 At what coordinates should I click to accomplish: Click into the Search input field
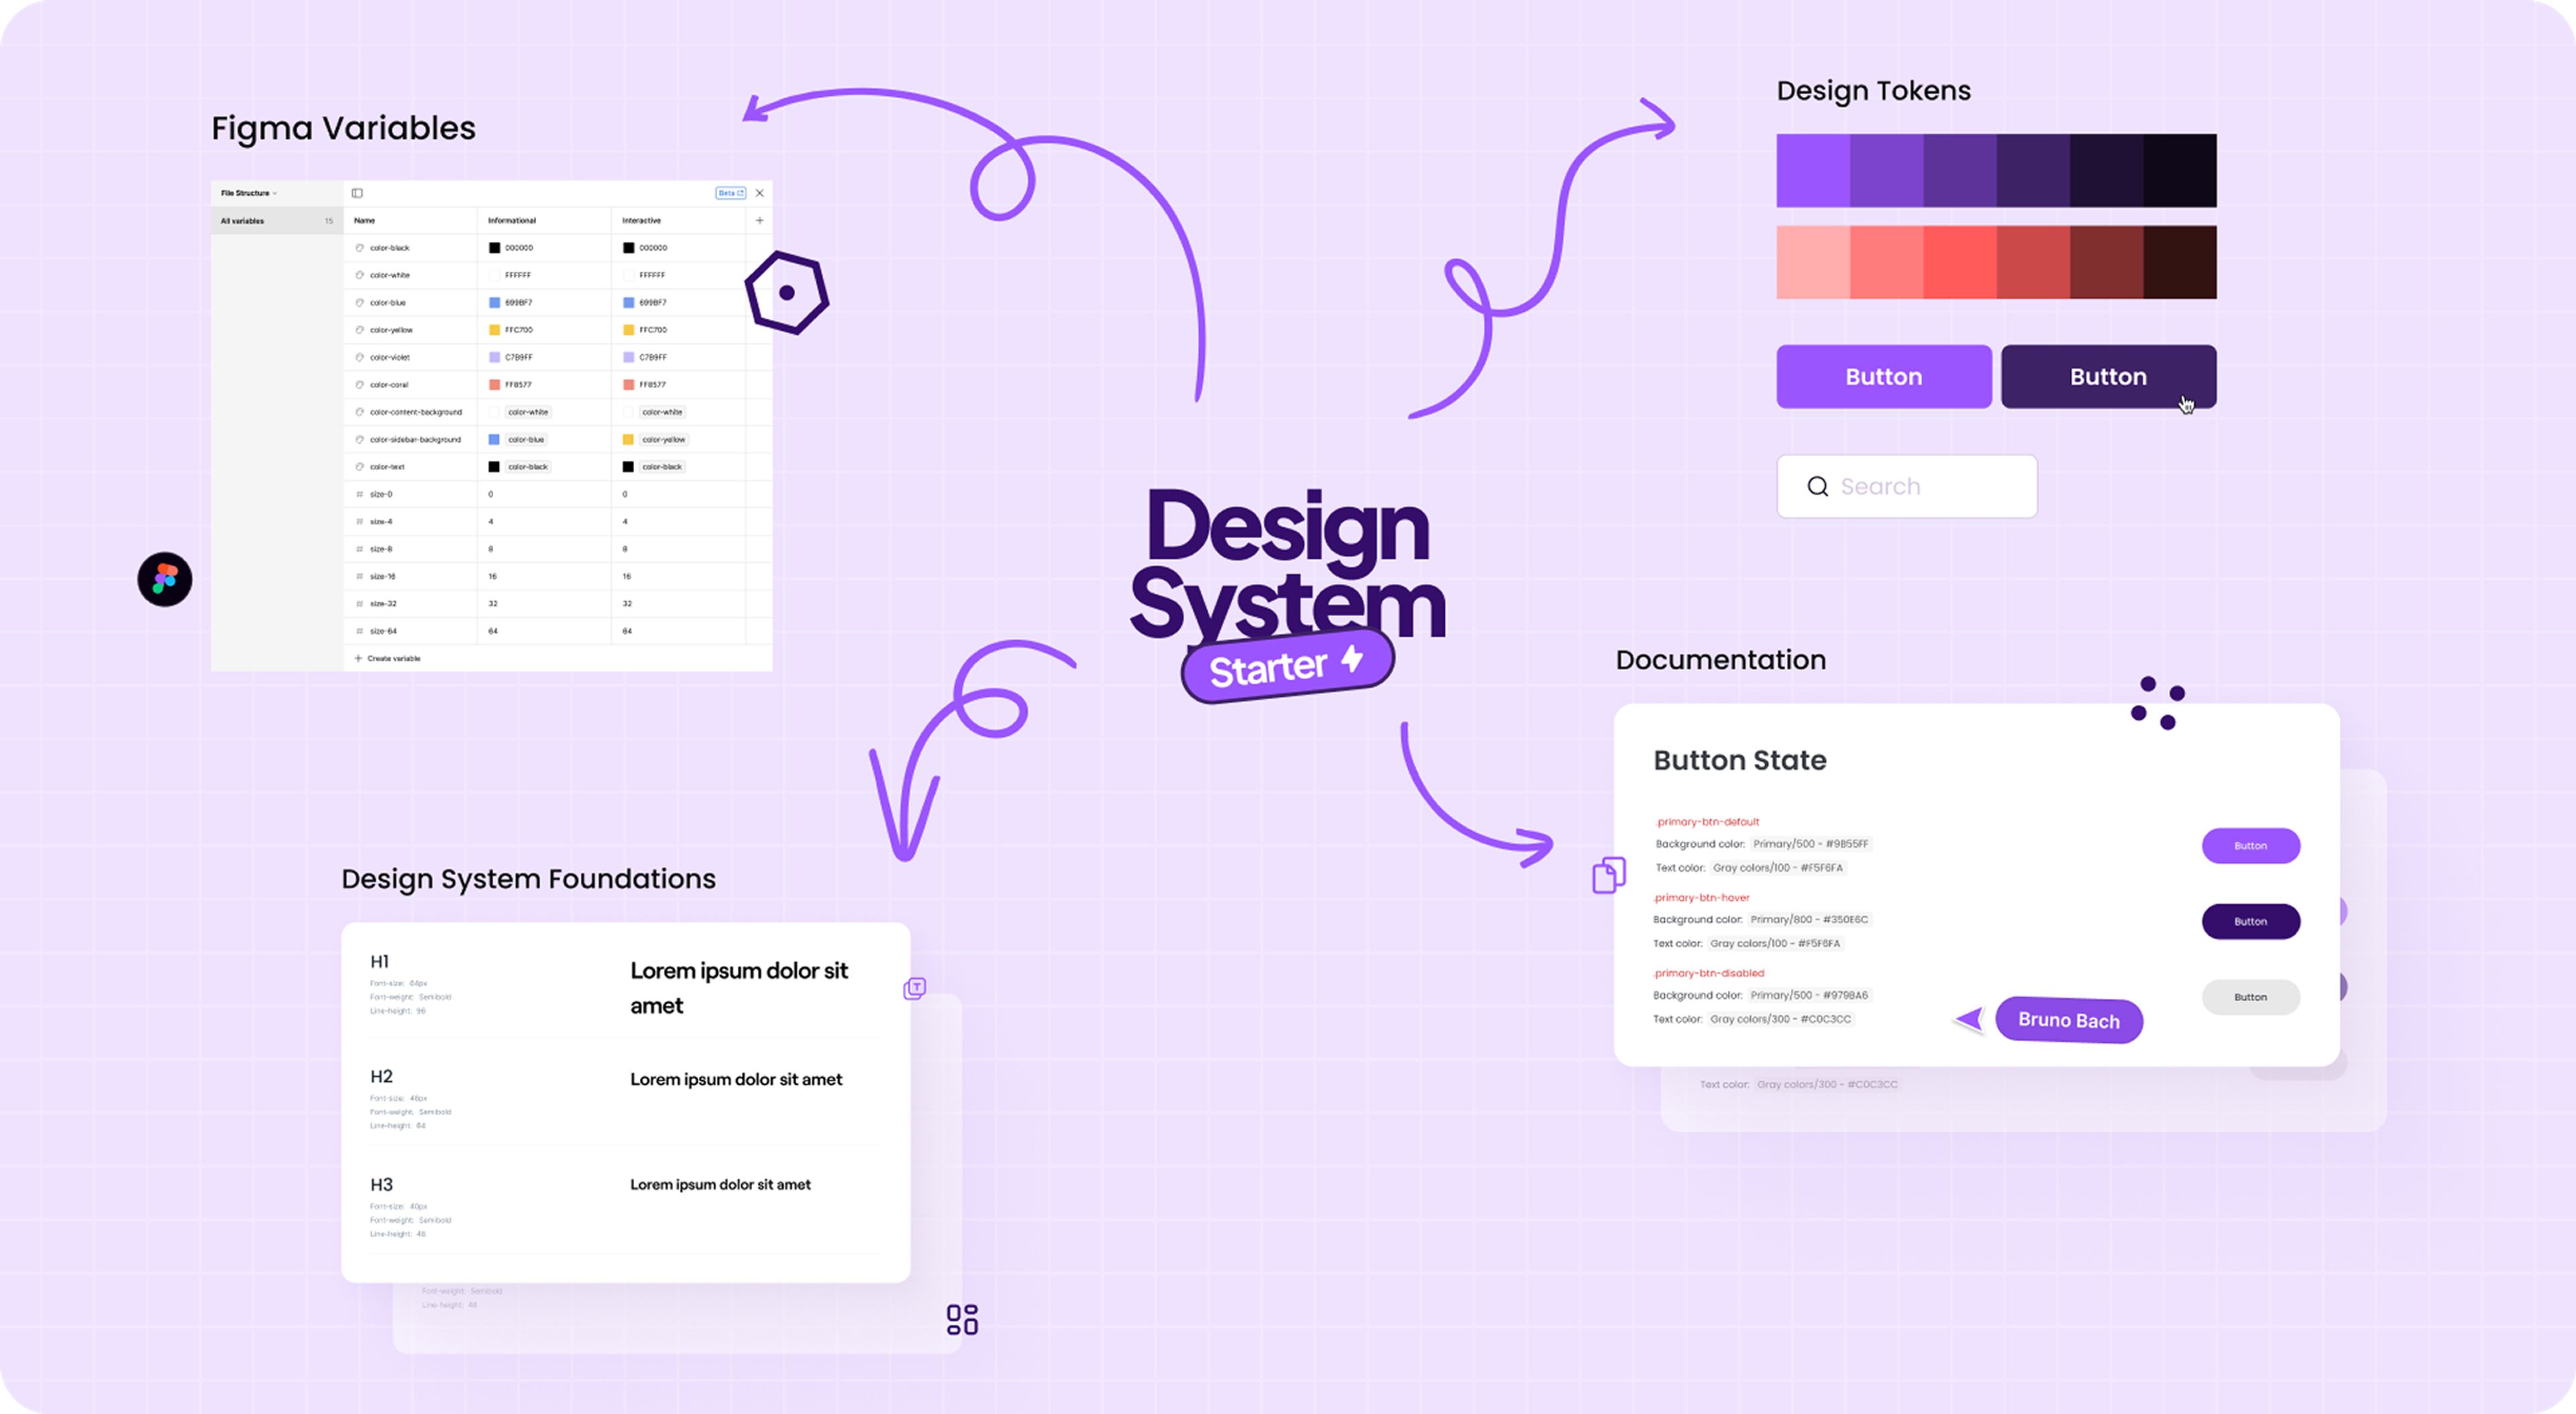[1906, 486]
